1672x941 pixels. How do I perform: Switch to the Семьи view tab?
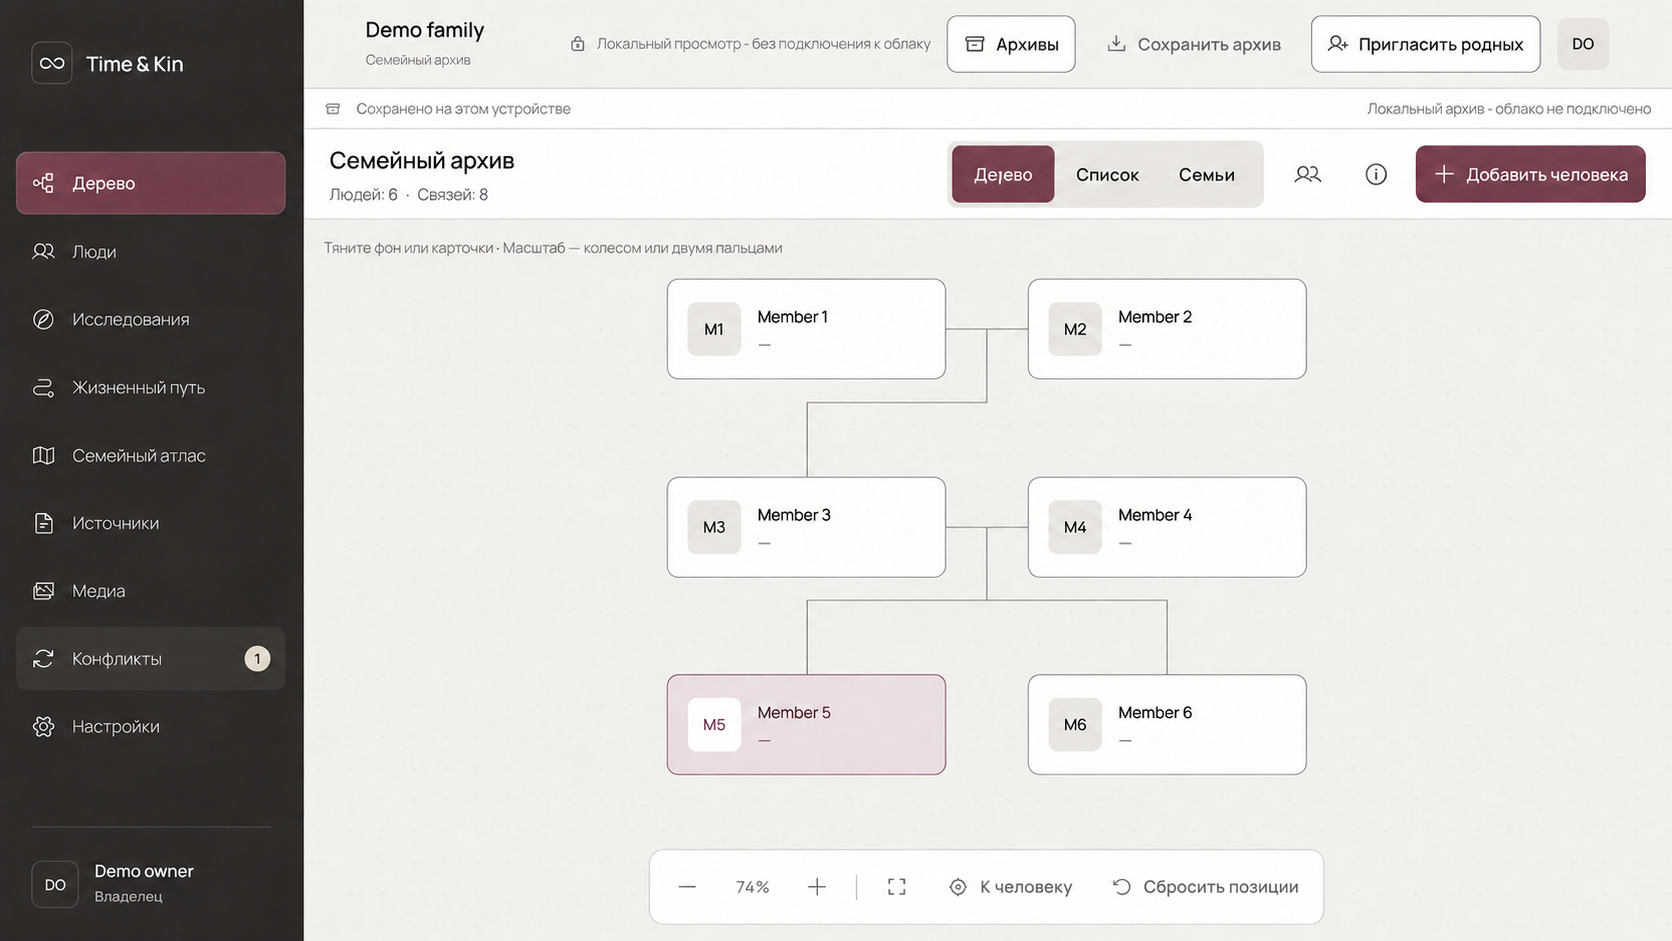[1206, 174]
